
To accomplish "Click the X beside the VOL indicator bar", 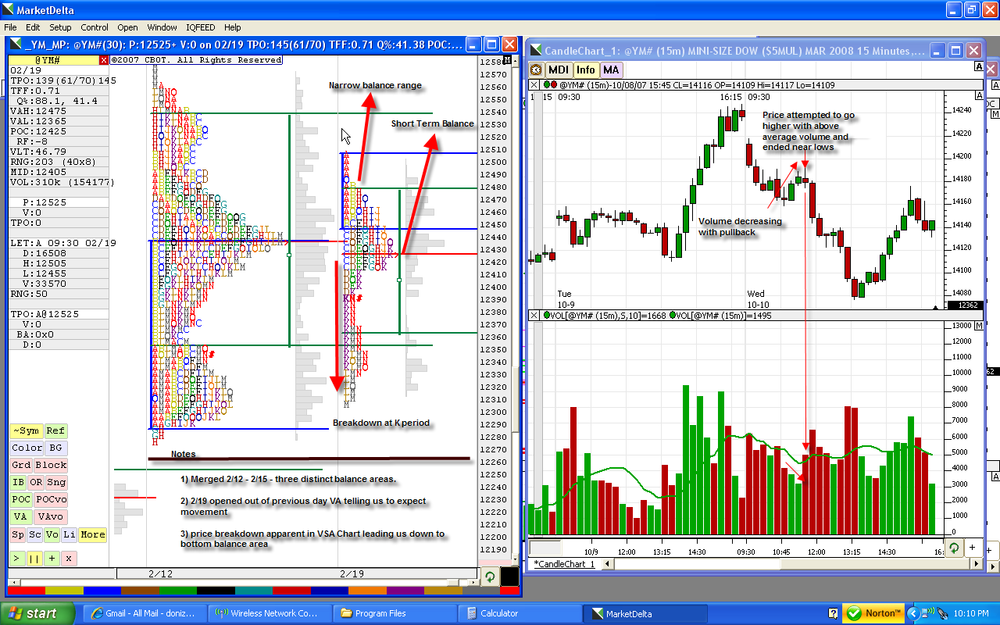I will [x=534, y=316].
